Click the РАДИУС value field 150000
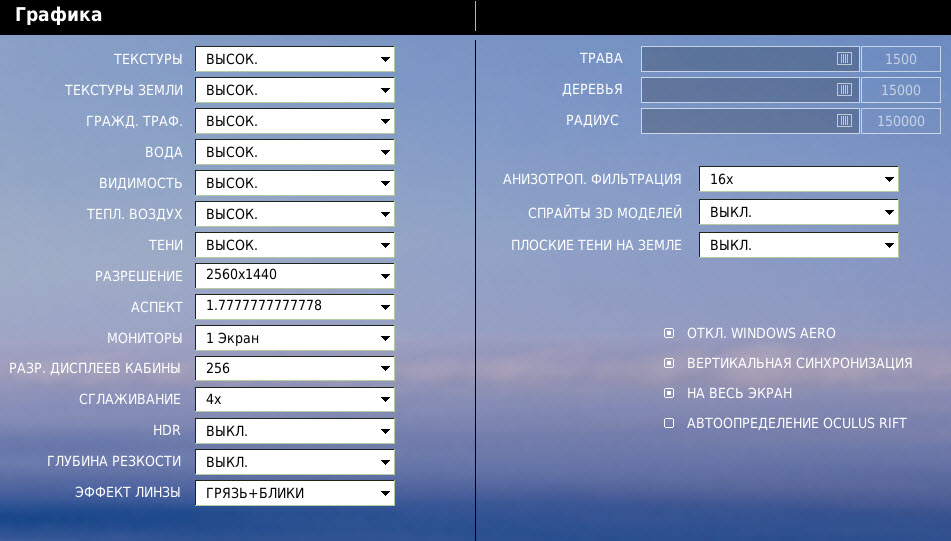951x541 pixels. coord(901,121)
